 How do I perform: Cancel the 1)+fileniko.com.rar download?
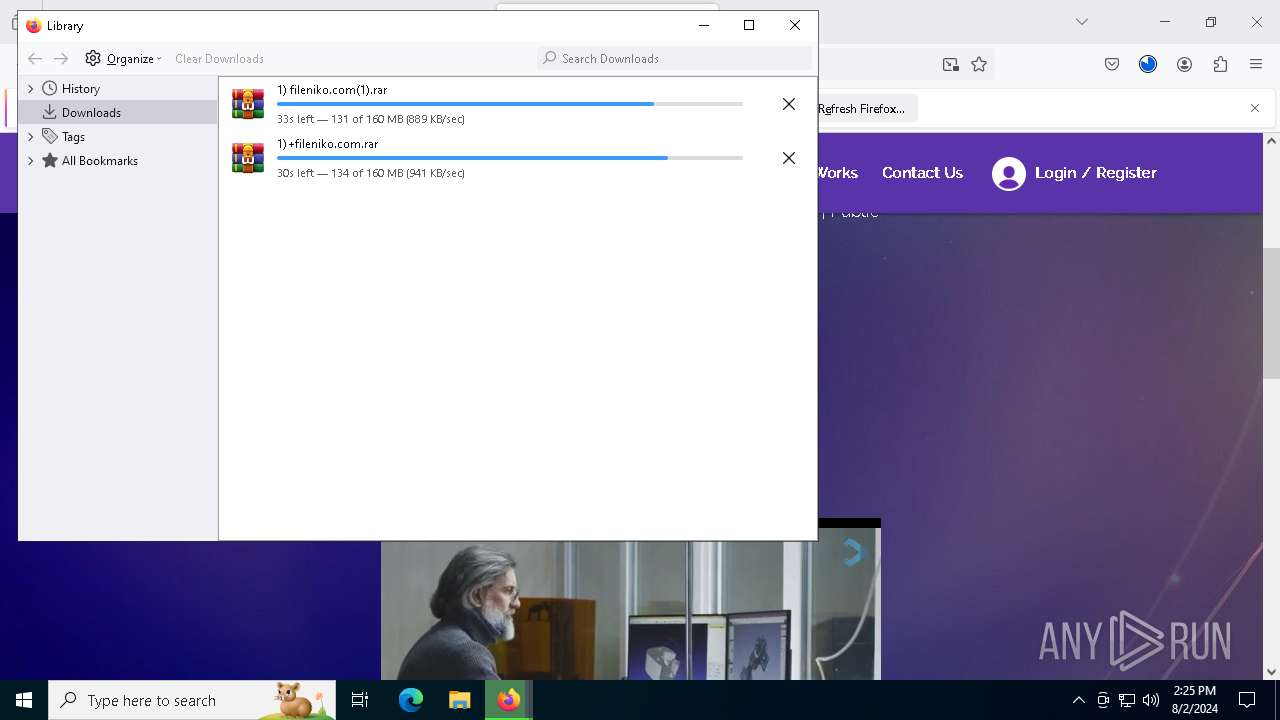pyautogui.click(x=789, y=158)
